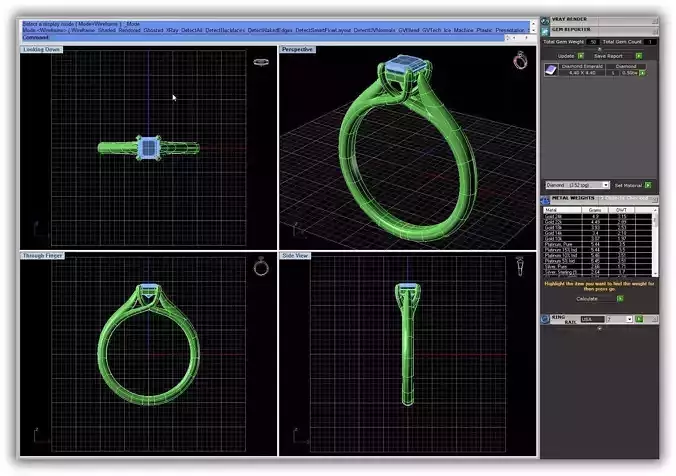Click the Total Gem Count value field

tap(650, 42)
